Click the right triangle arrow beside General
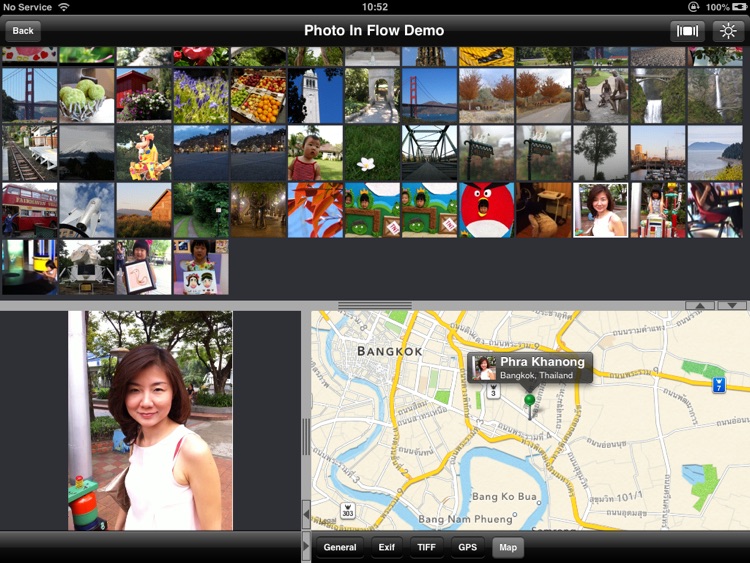The height and width of the screenshot is (563, 750). pyautogui.click(x=306, y=546)
